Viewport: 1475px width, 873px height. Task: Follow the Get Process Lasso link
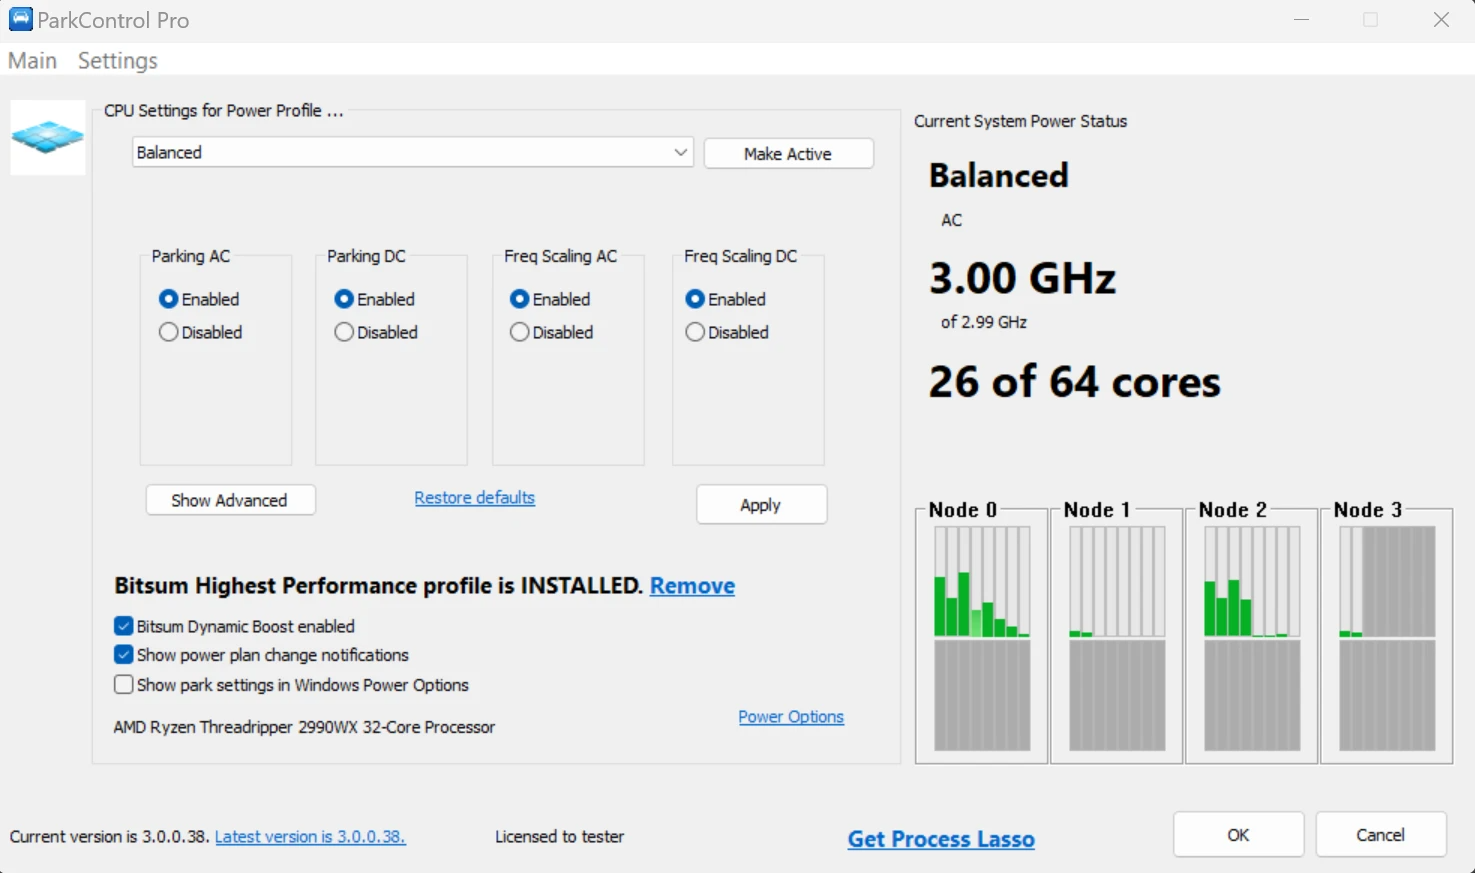point(940,839)
